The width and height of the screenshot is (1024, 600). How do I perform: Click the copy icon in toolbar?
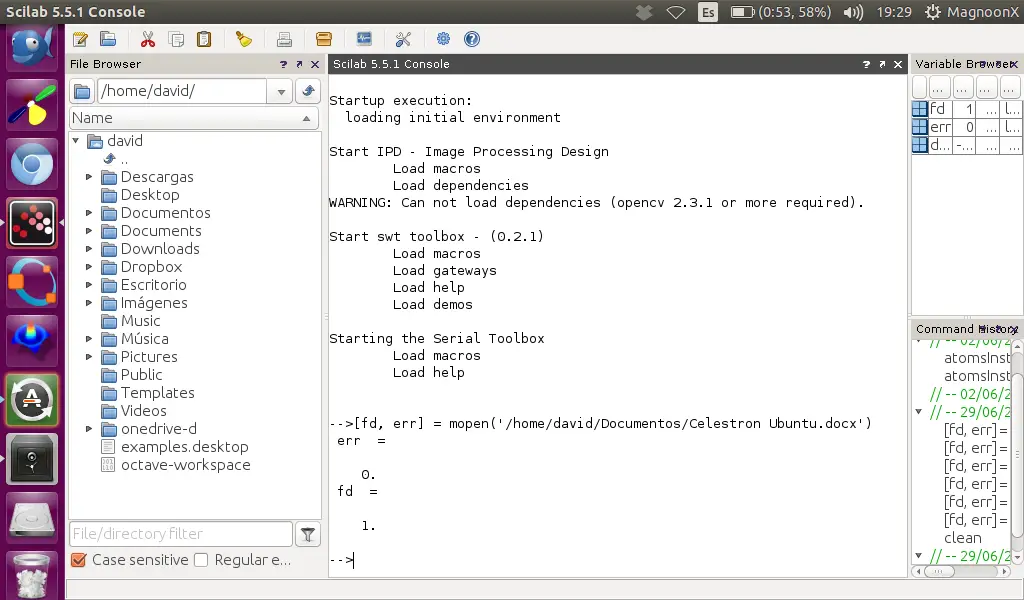(176, 39)
